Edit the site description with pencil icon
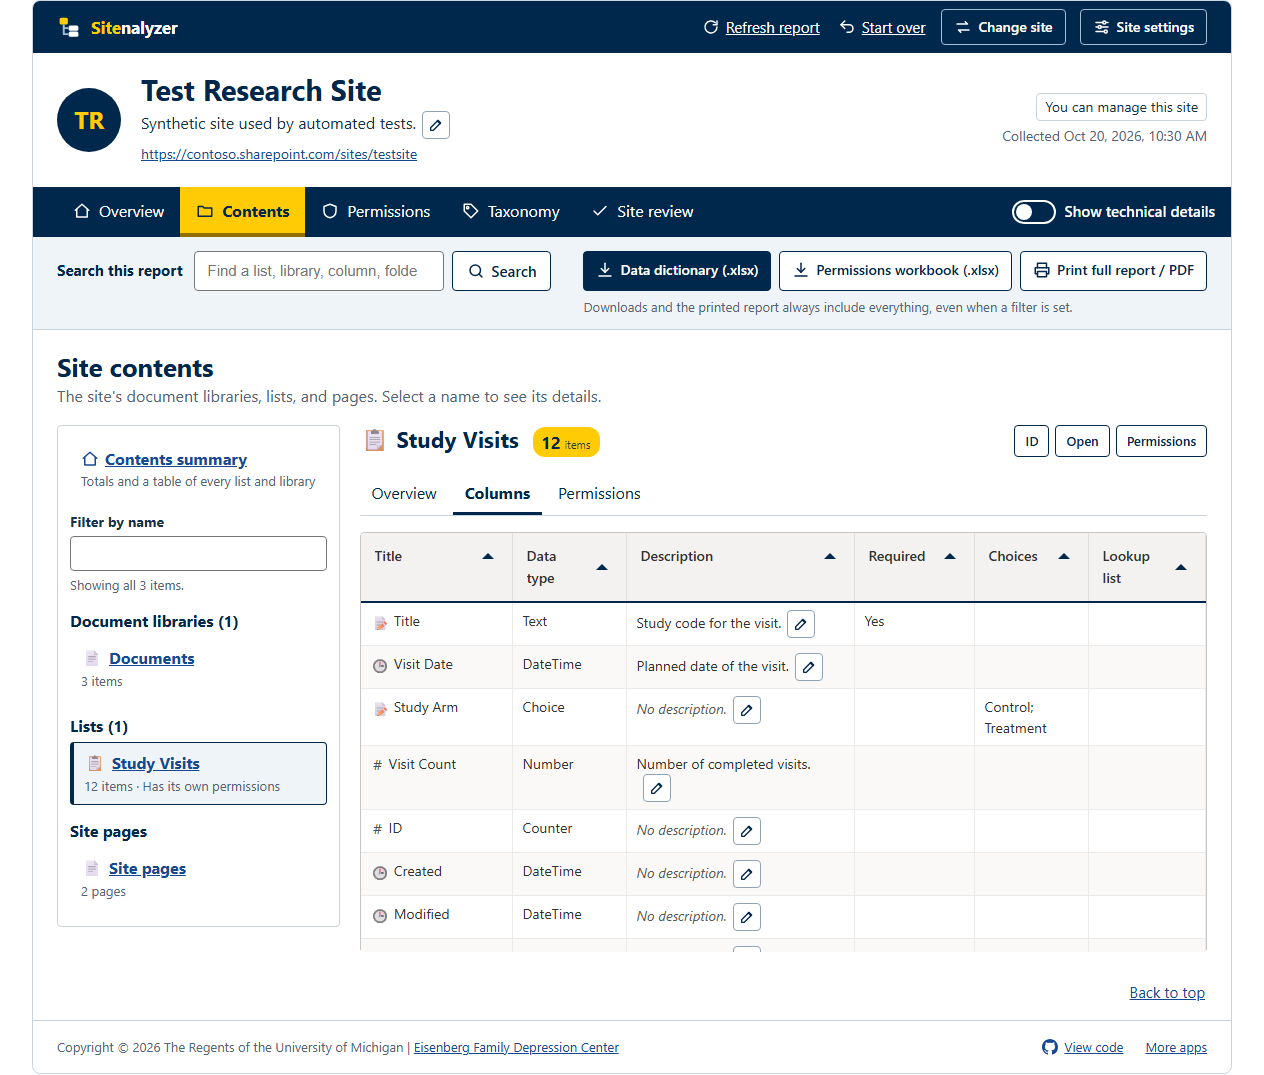Viewport: 1264px width, 1075px height. pos(436,125)
